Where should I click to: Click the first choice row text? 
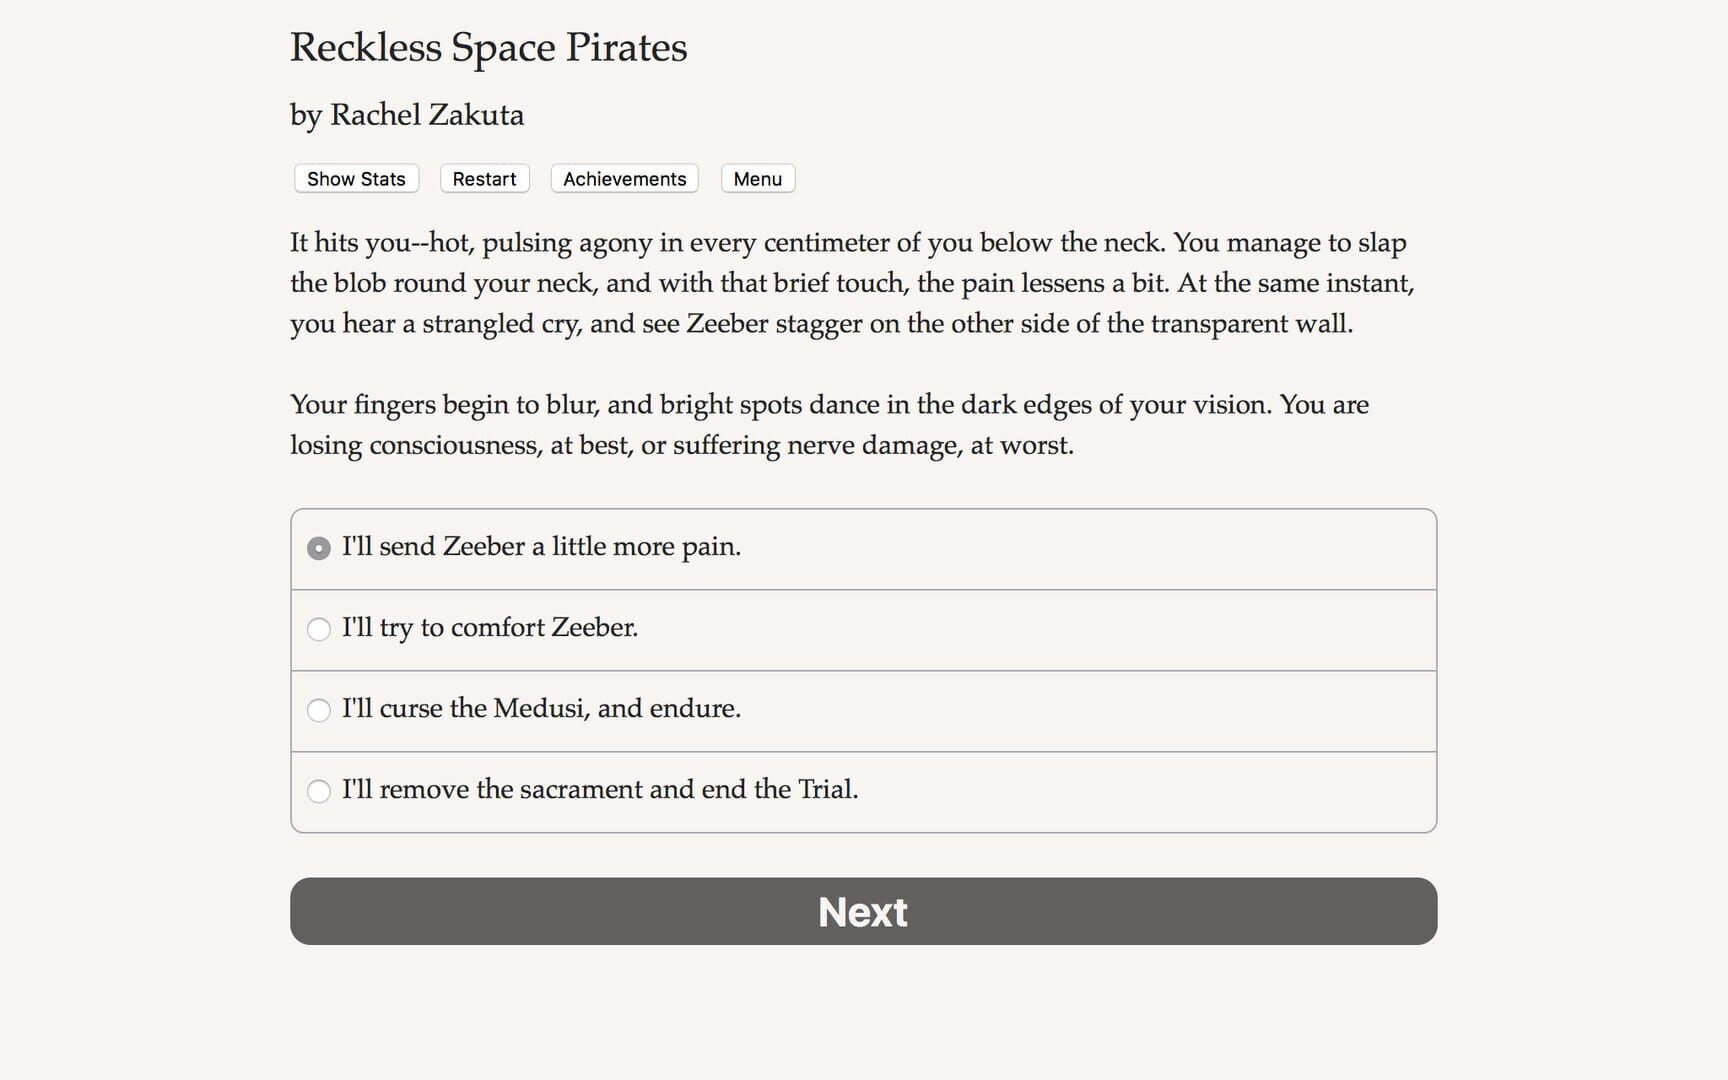[541, 547]
